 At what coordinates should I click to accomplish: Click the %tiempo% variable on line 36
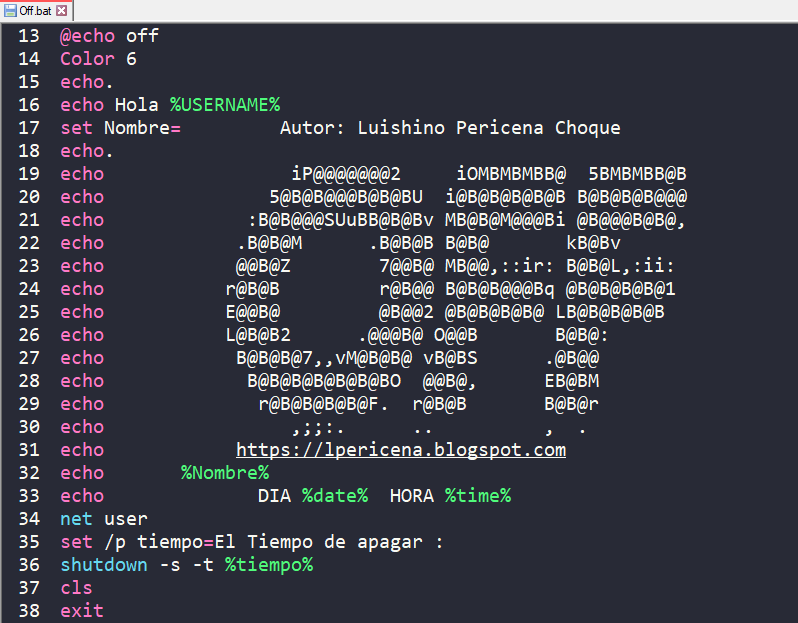pos(269,565)
